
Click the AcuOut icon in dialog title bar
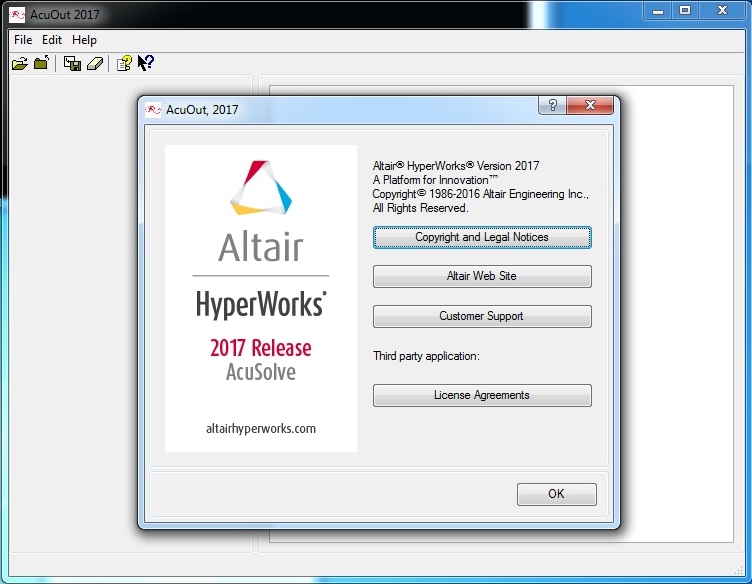(153, 110)
